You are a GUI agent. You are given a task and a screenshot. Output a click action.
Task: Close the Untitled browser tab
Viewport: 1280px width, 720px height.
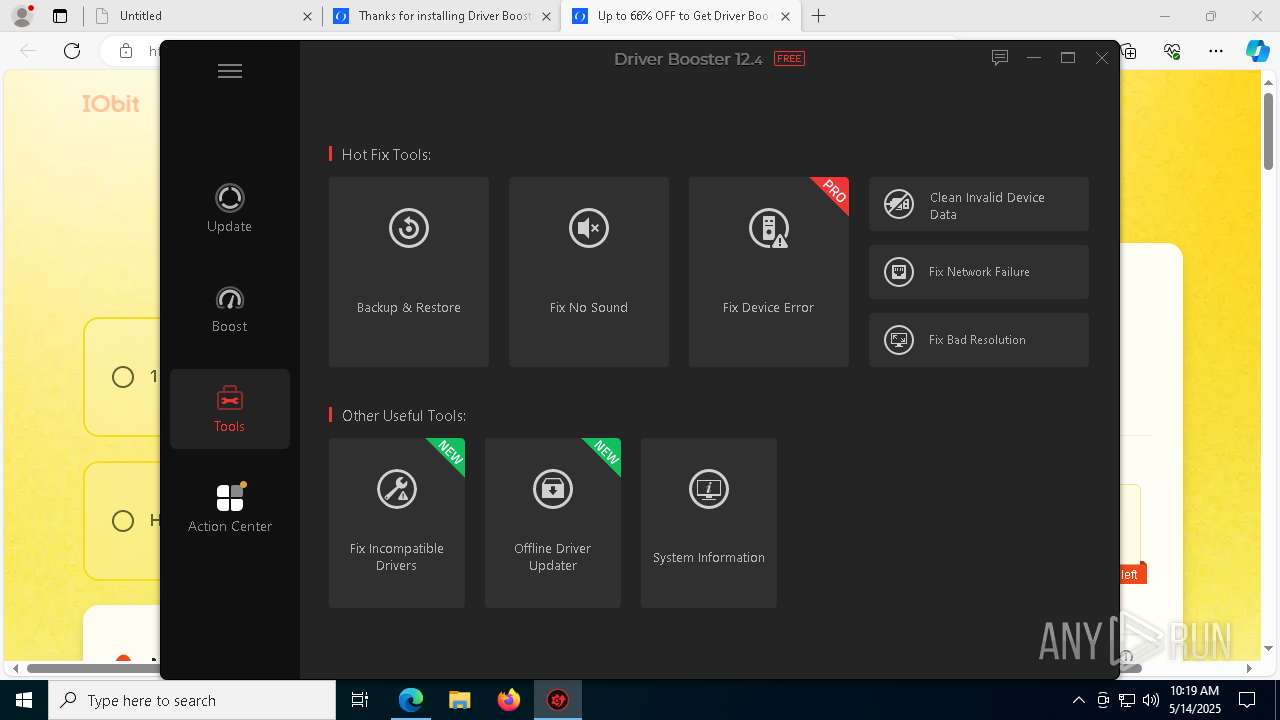(307, 16)
